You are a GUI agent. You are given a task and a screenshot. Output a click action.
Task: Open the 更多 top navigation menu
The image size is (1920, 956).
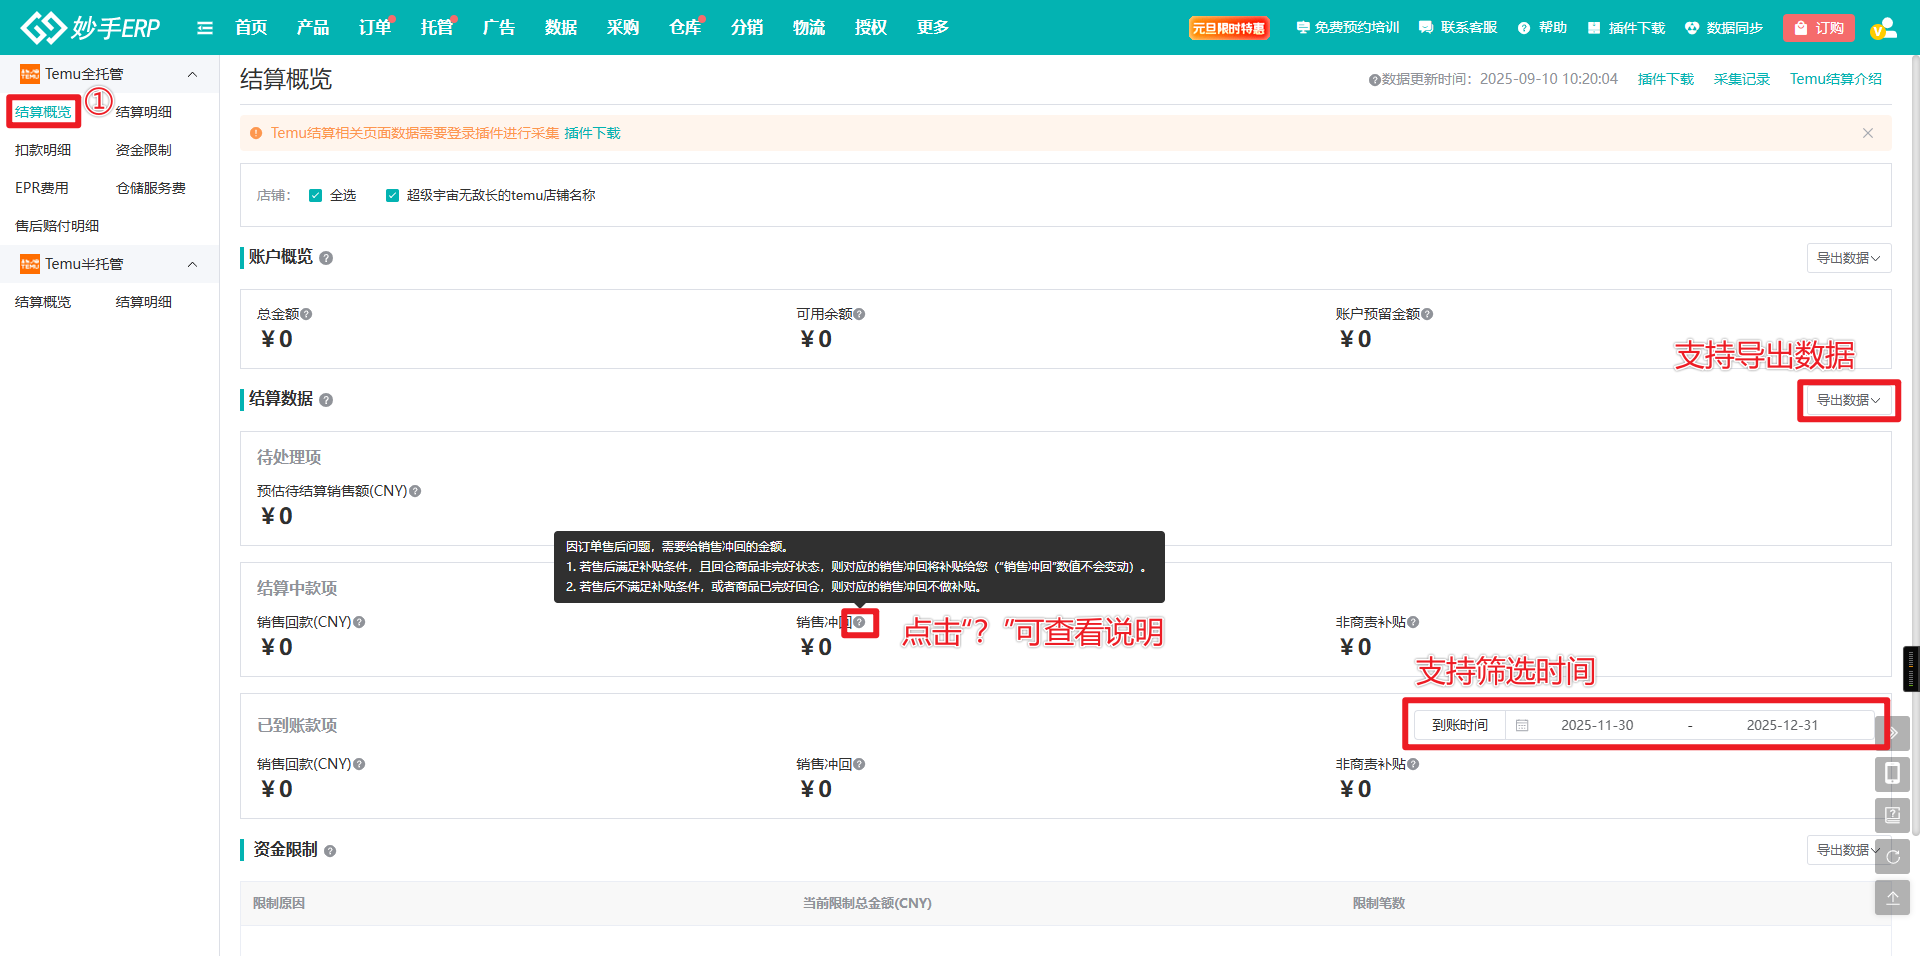point(933,28)
